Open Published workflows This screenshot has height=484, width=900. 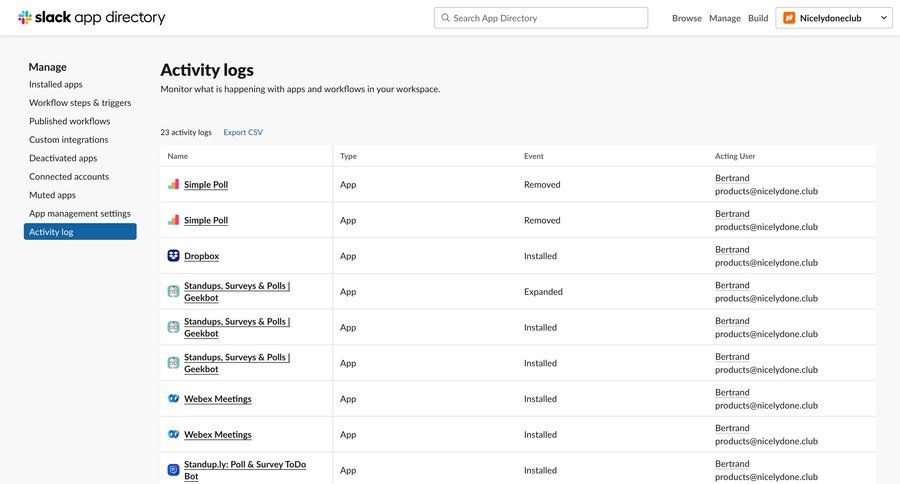[x=69, y=121]
